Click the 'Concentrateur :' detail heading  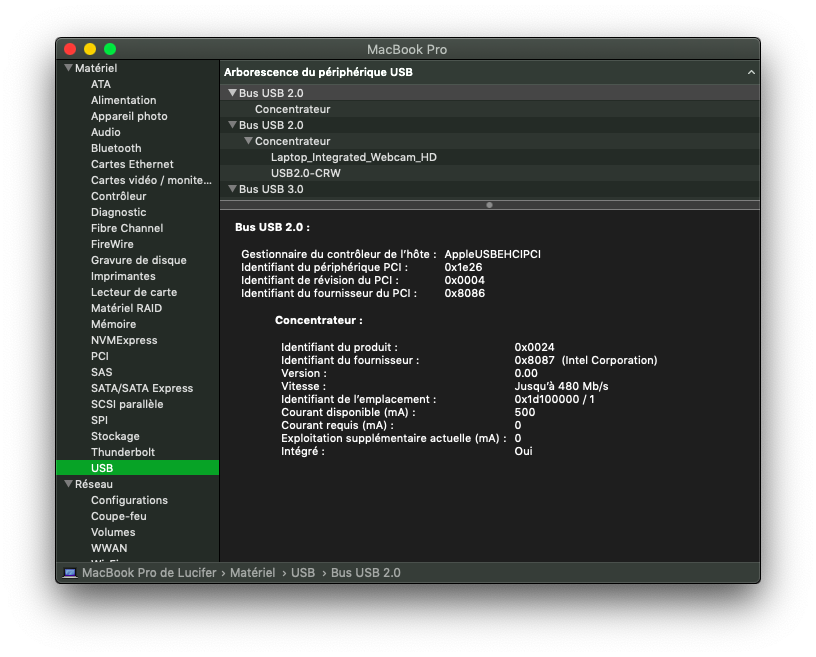pyautogui.click(x=318, y=320)
